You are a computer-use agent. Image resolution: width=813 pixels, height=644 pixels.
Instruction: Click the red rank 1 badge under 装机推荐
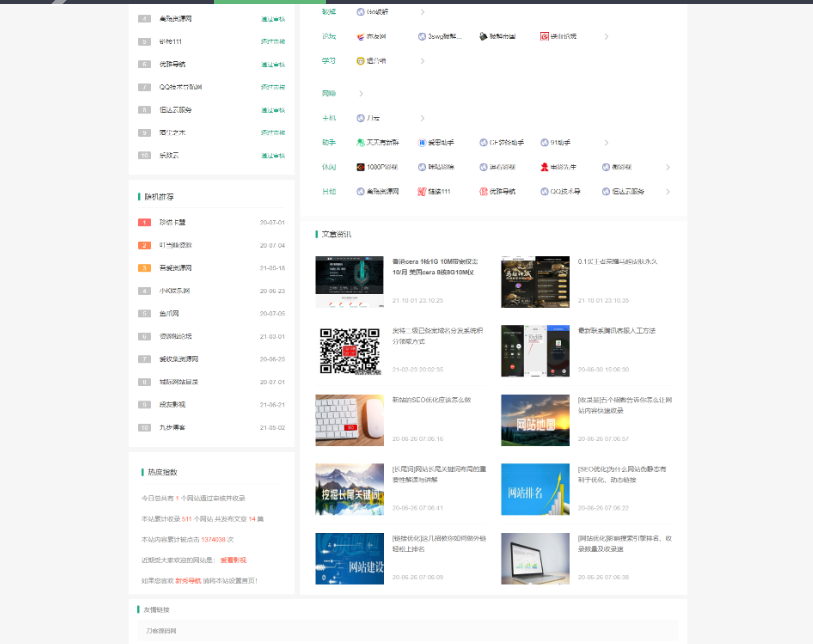click(x=144, y=222)
